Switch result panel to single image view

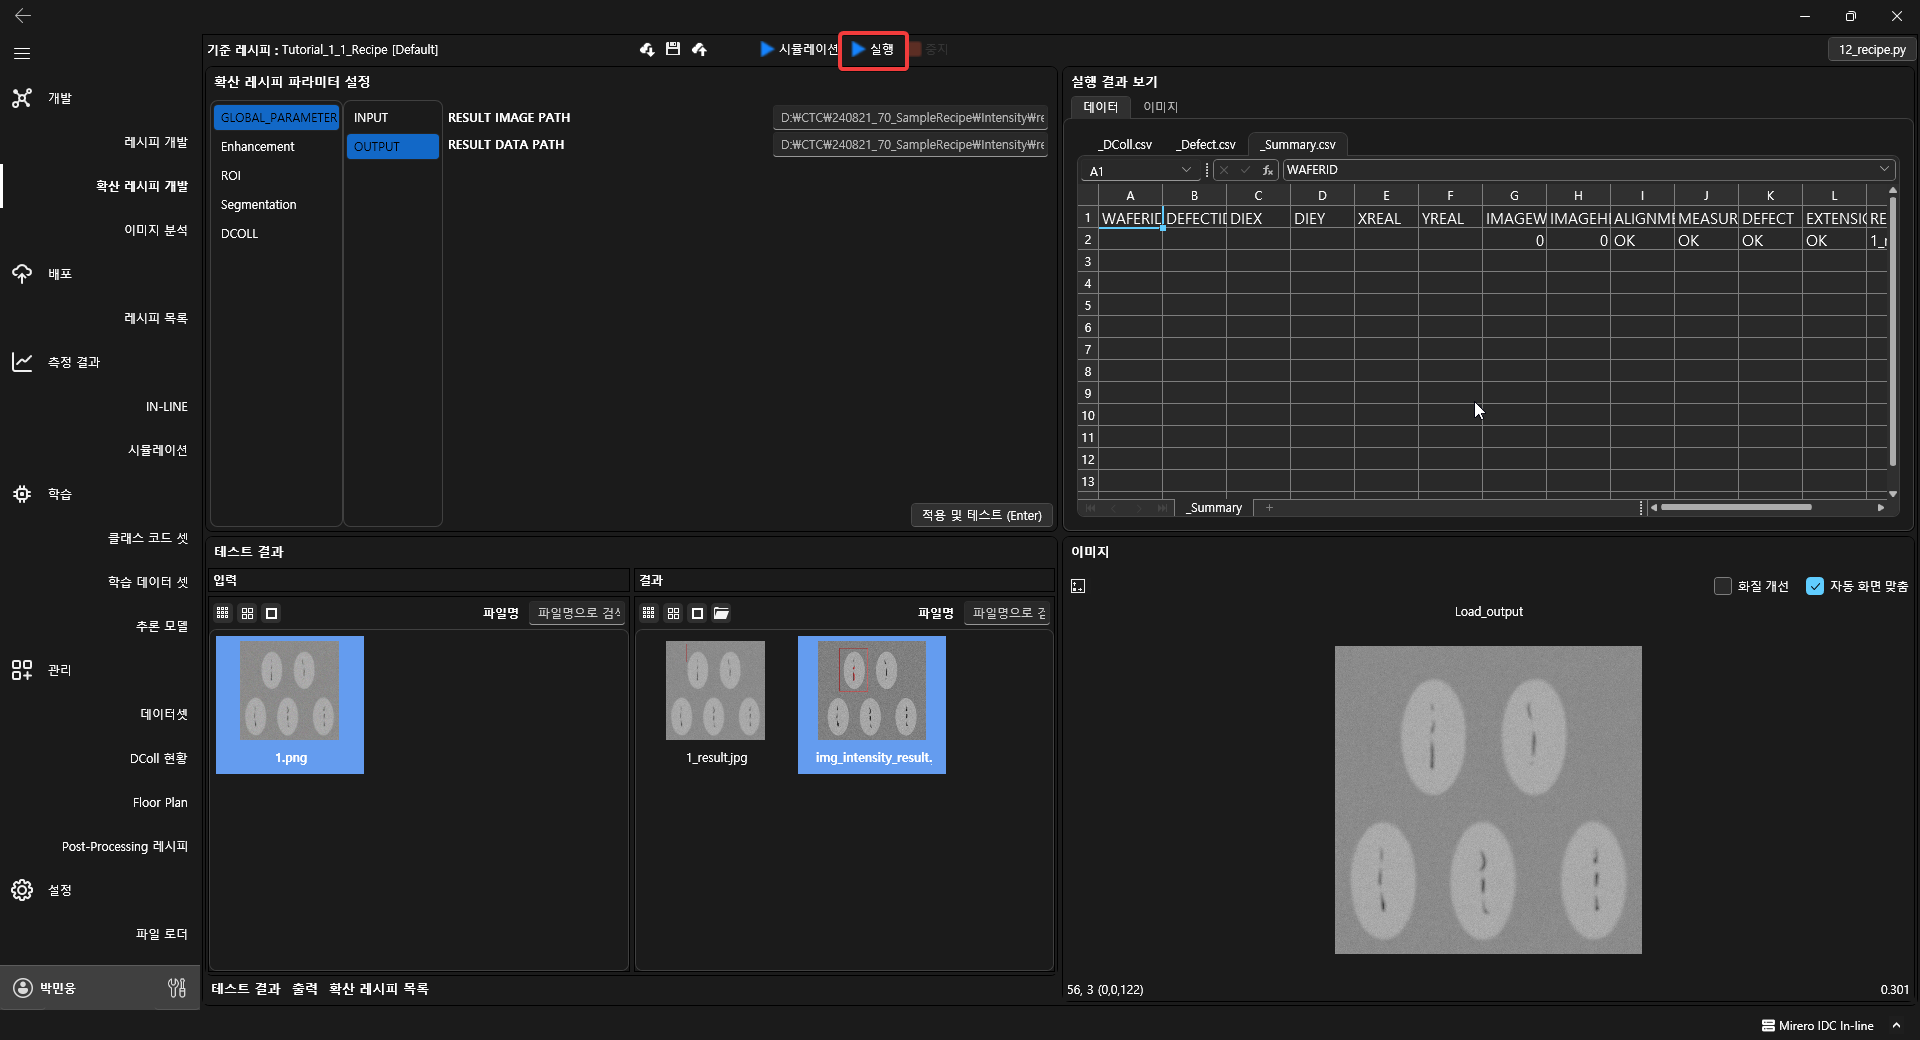pyautogui.click(x=697, y=613)
